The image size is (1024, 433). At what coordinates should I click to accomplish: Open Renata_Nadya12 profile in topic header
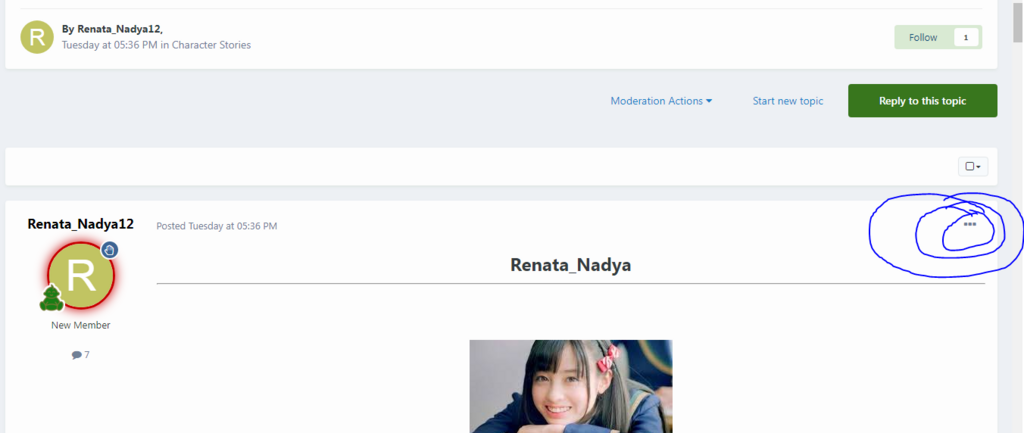pyautogui.click(x=119, y=29)
